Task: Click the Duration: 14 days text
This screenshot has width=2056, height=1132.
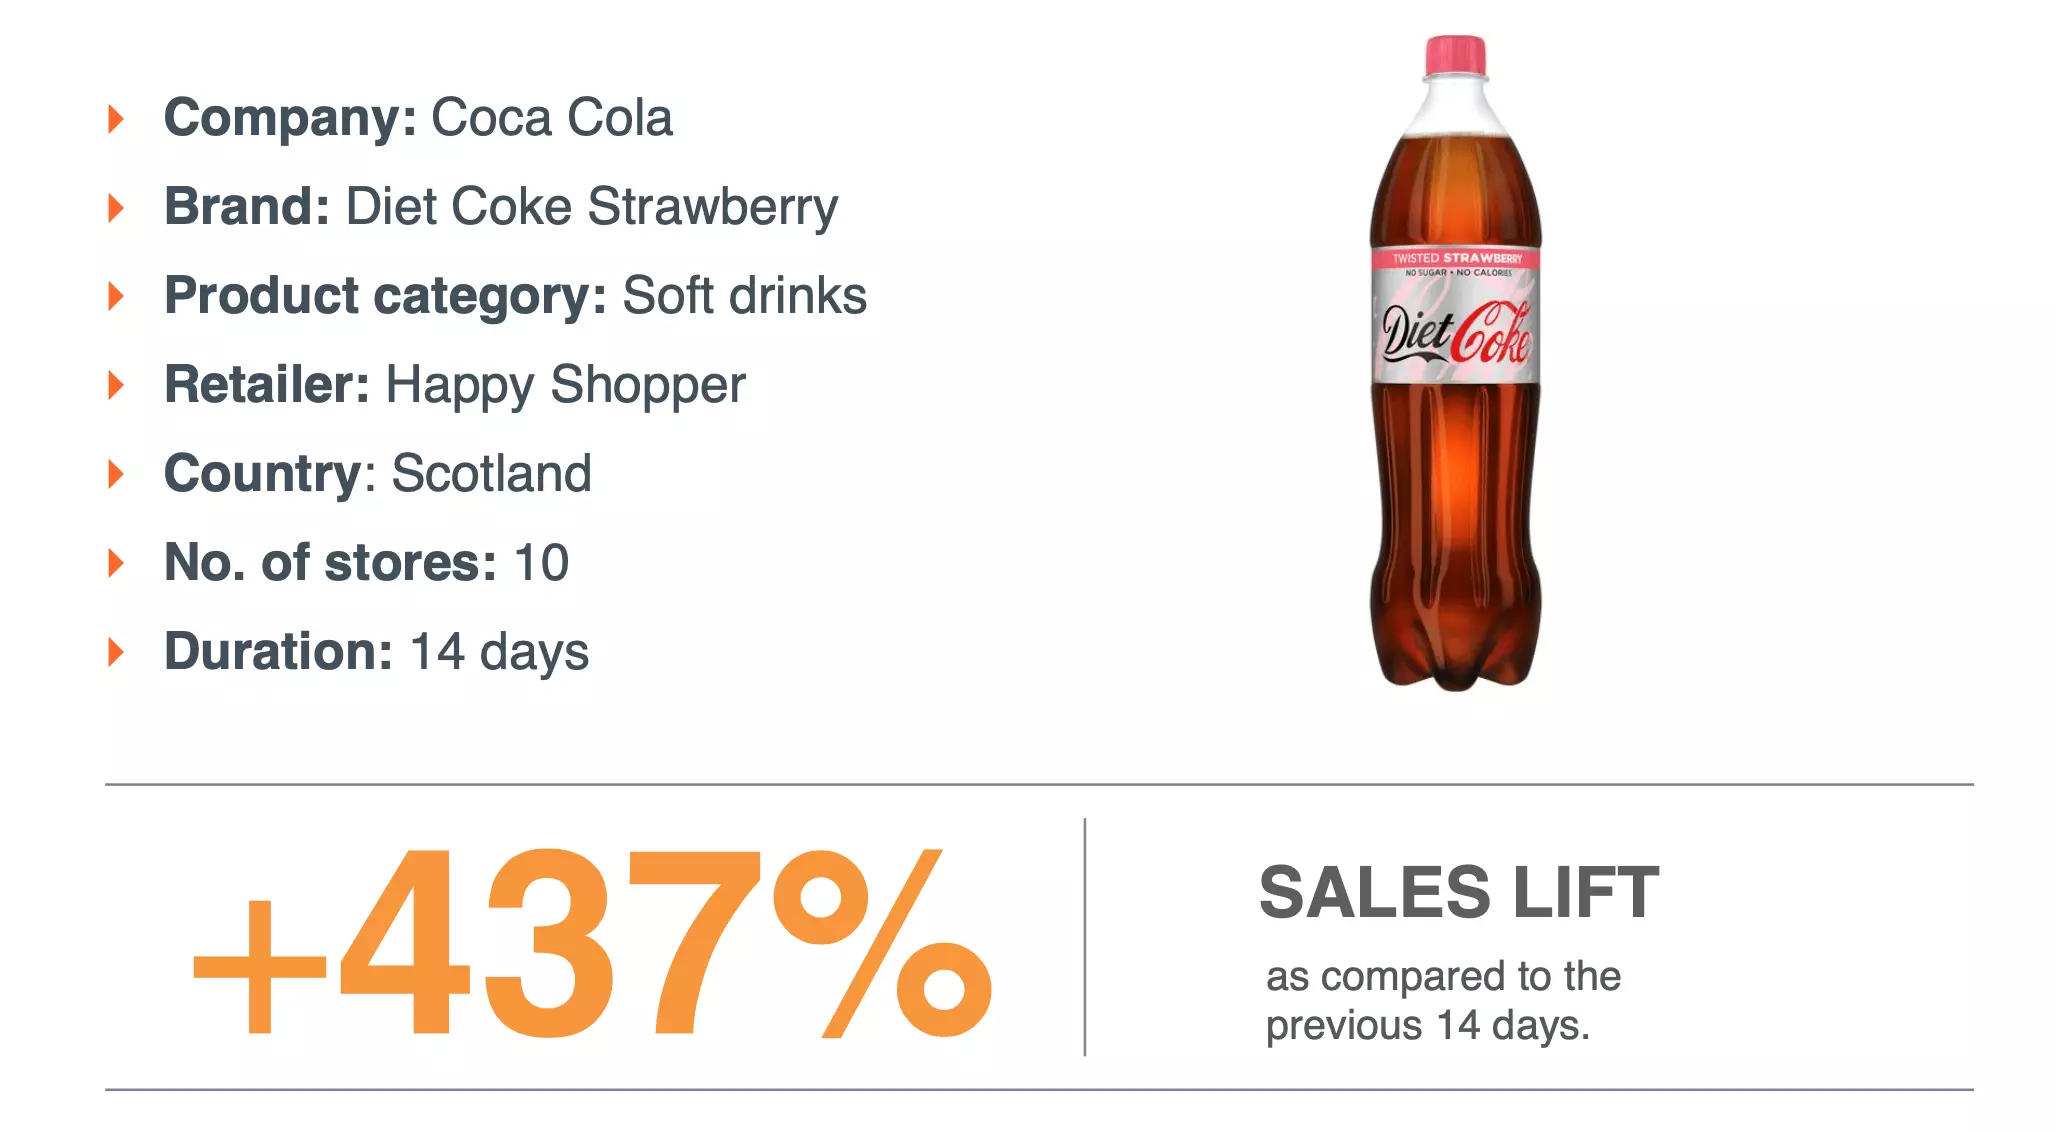Action: (376, 652)
